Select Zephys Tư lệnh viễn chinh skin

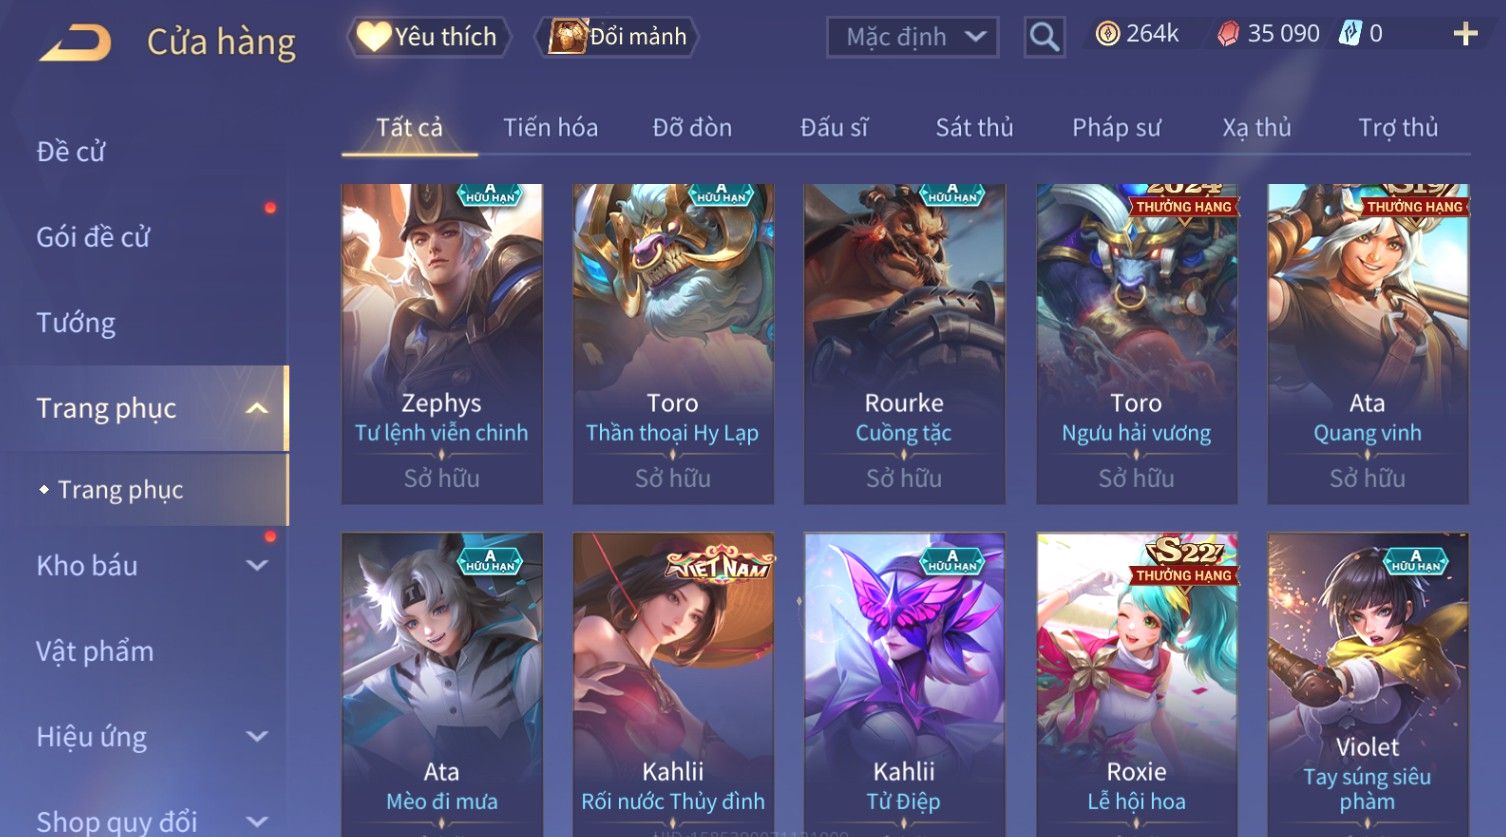click(x=442, y=343)
